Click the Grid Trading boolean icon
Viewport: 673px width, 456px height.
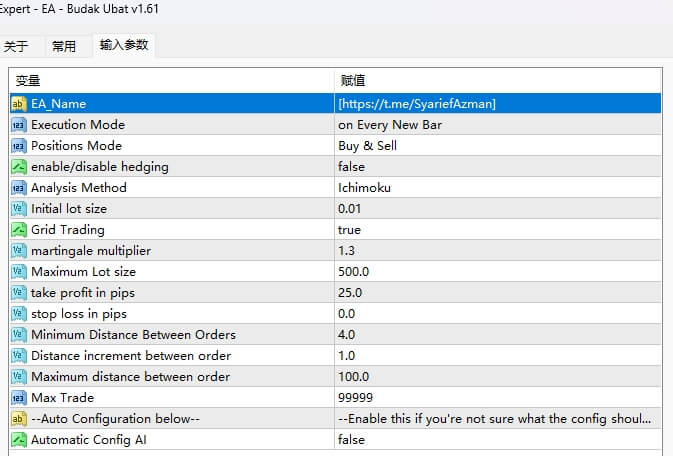pyautogui.click(x=19, y=230)
